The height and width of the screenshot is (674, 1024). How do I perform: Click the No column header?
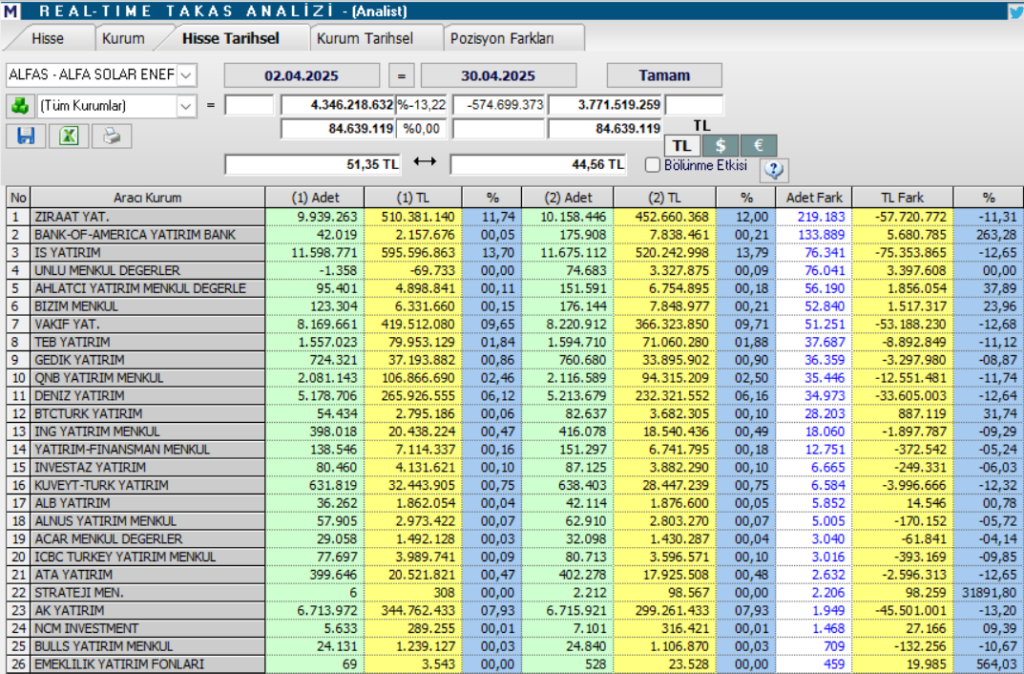pos(18,197)
